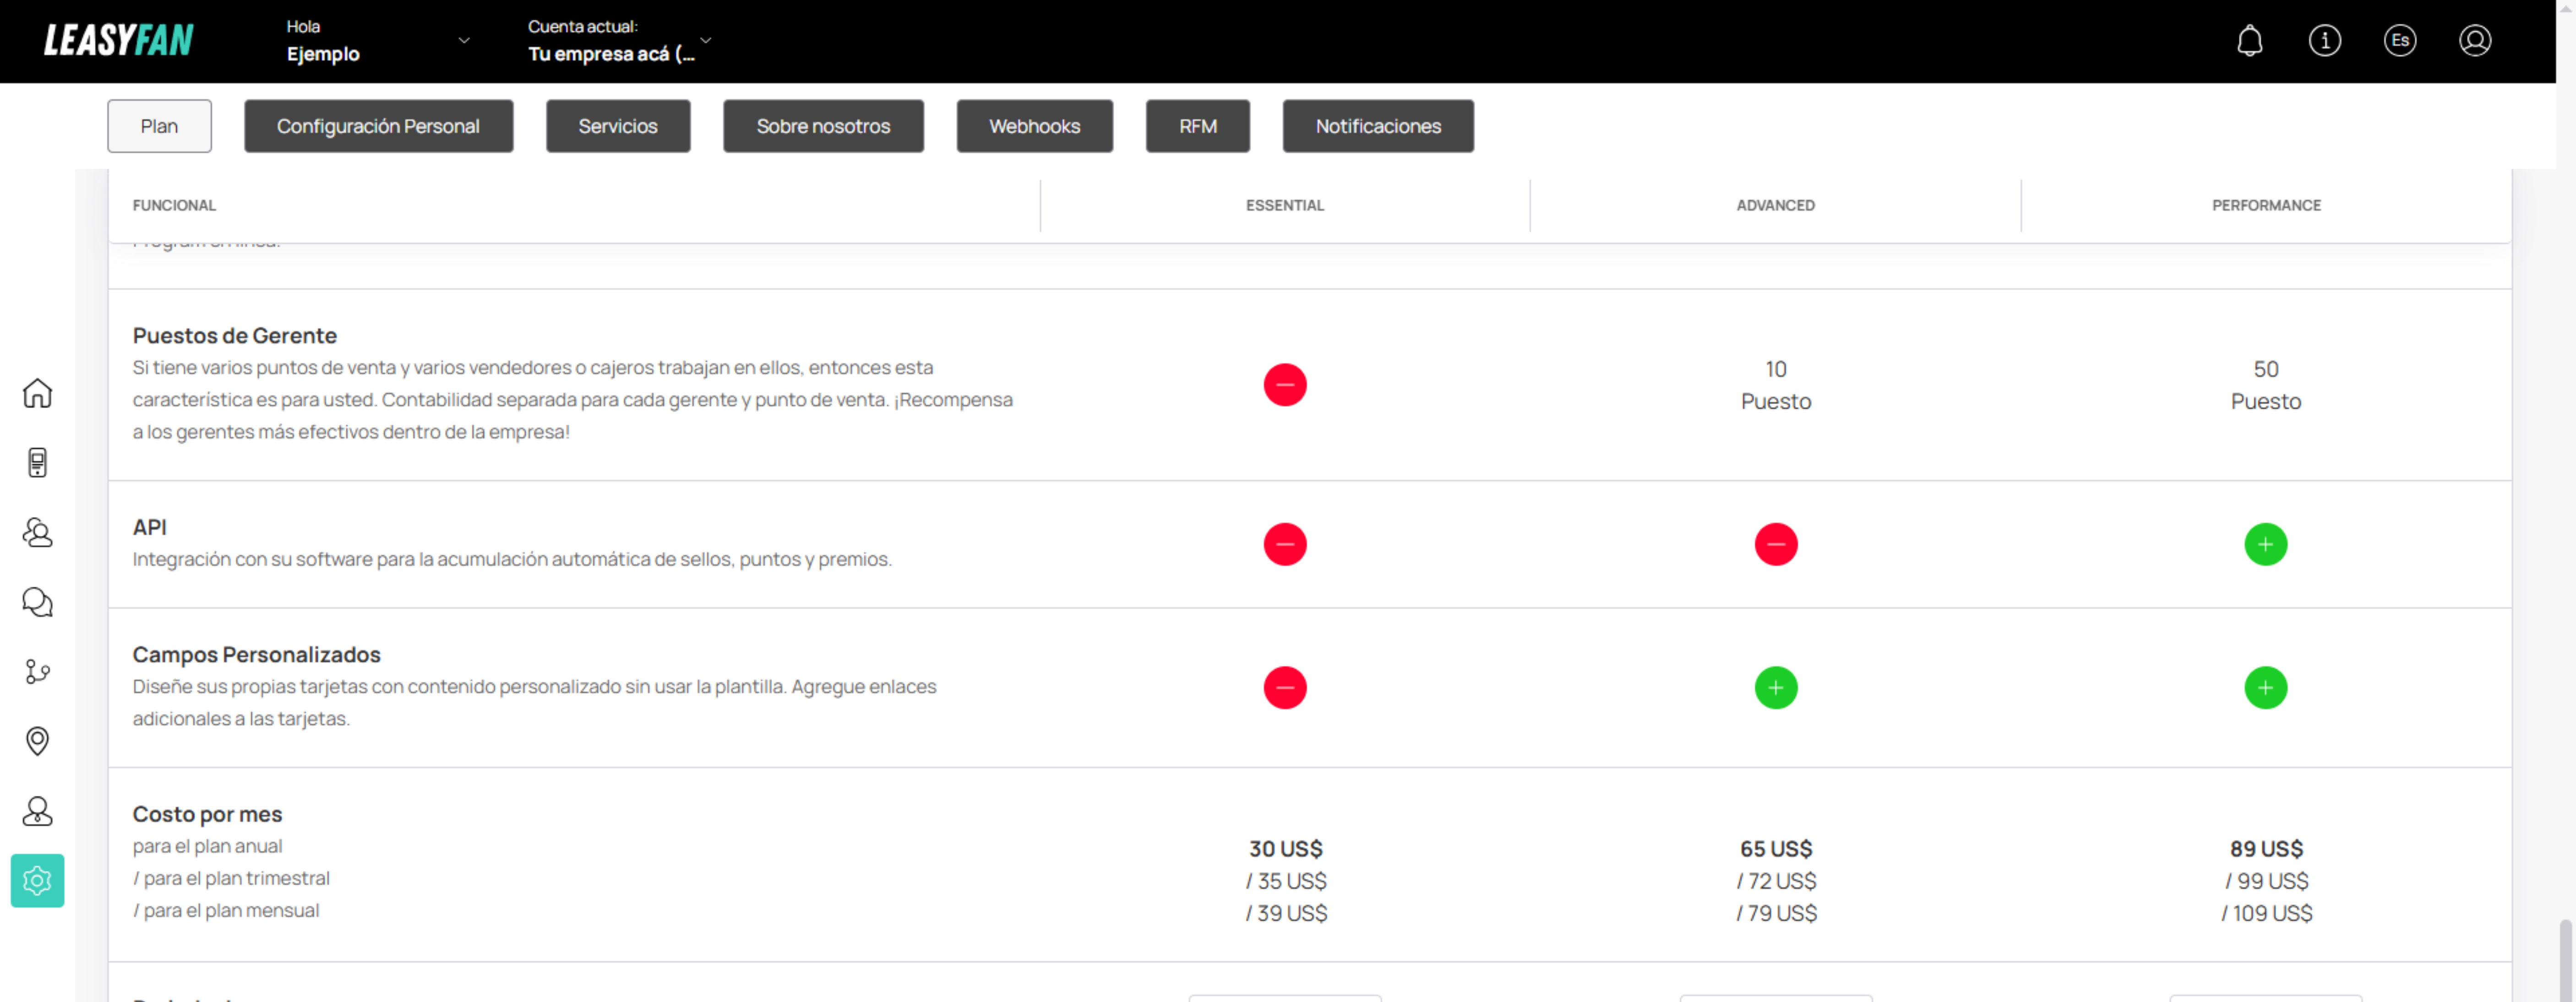The height and width of the screenshot is (1002, 2576).
Task: Click the info circle icon
Action: (x=2324, y=41)
